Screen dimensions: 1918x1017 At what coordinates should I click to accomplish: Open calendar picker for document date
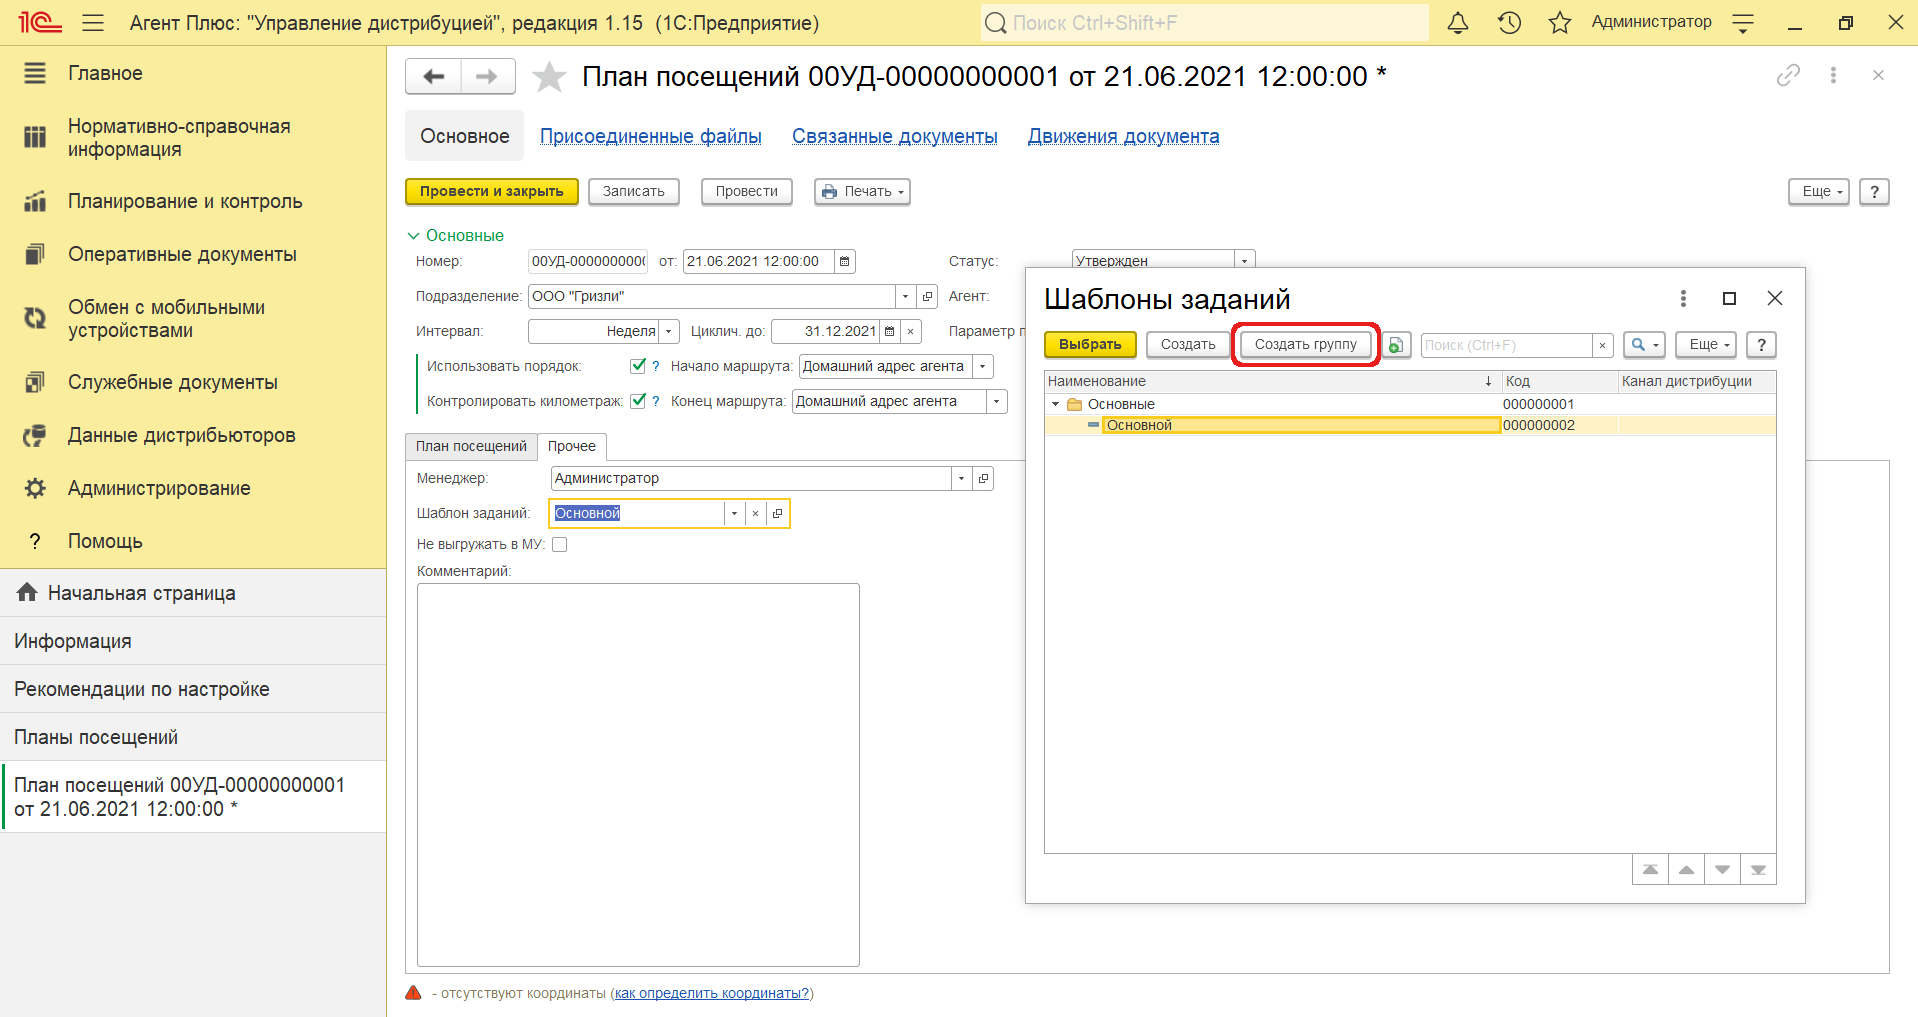tap(845, 262)
